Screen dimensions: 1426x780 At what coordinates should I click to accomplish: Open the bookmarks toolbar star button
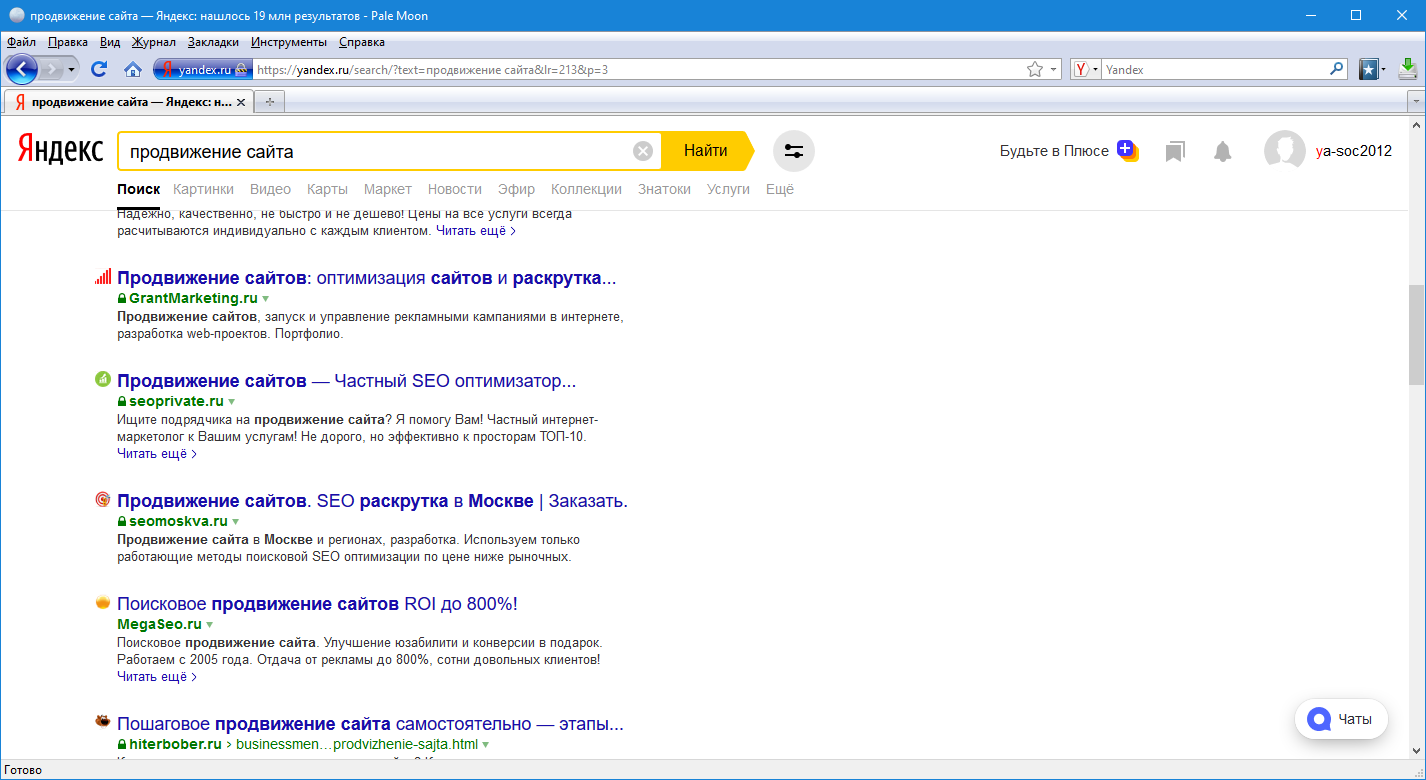1369,70
